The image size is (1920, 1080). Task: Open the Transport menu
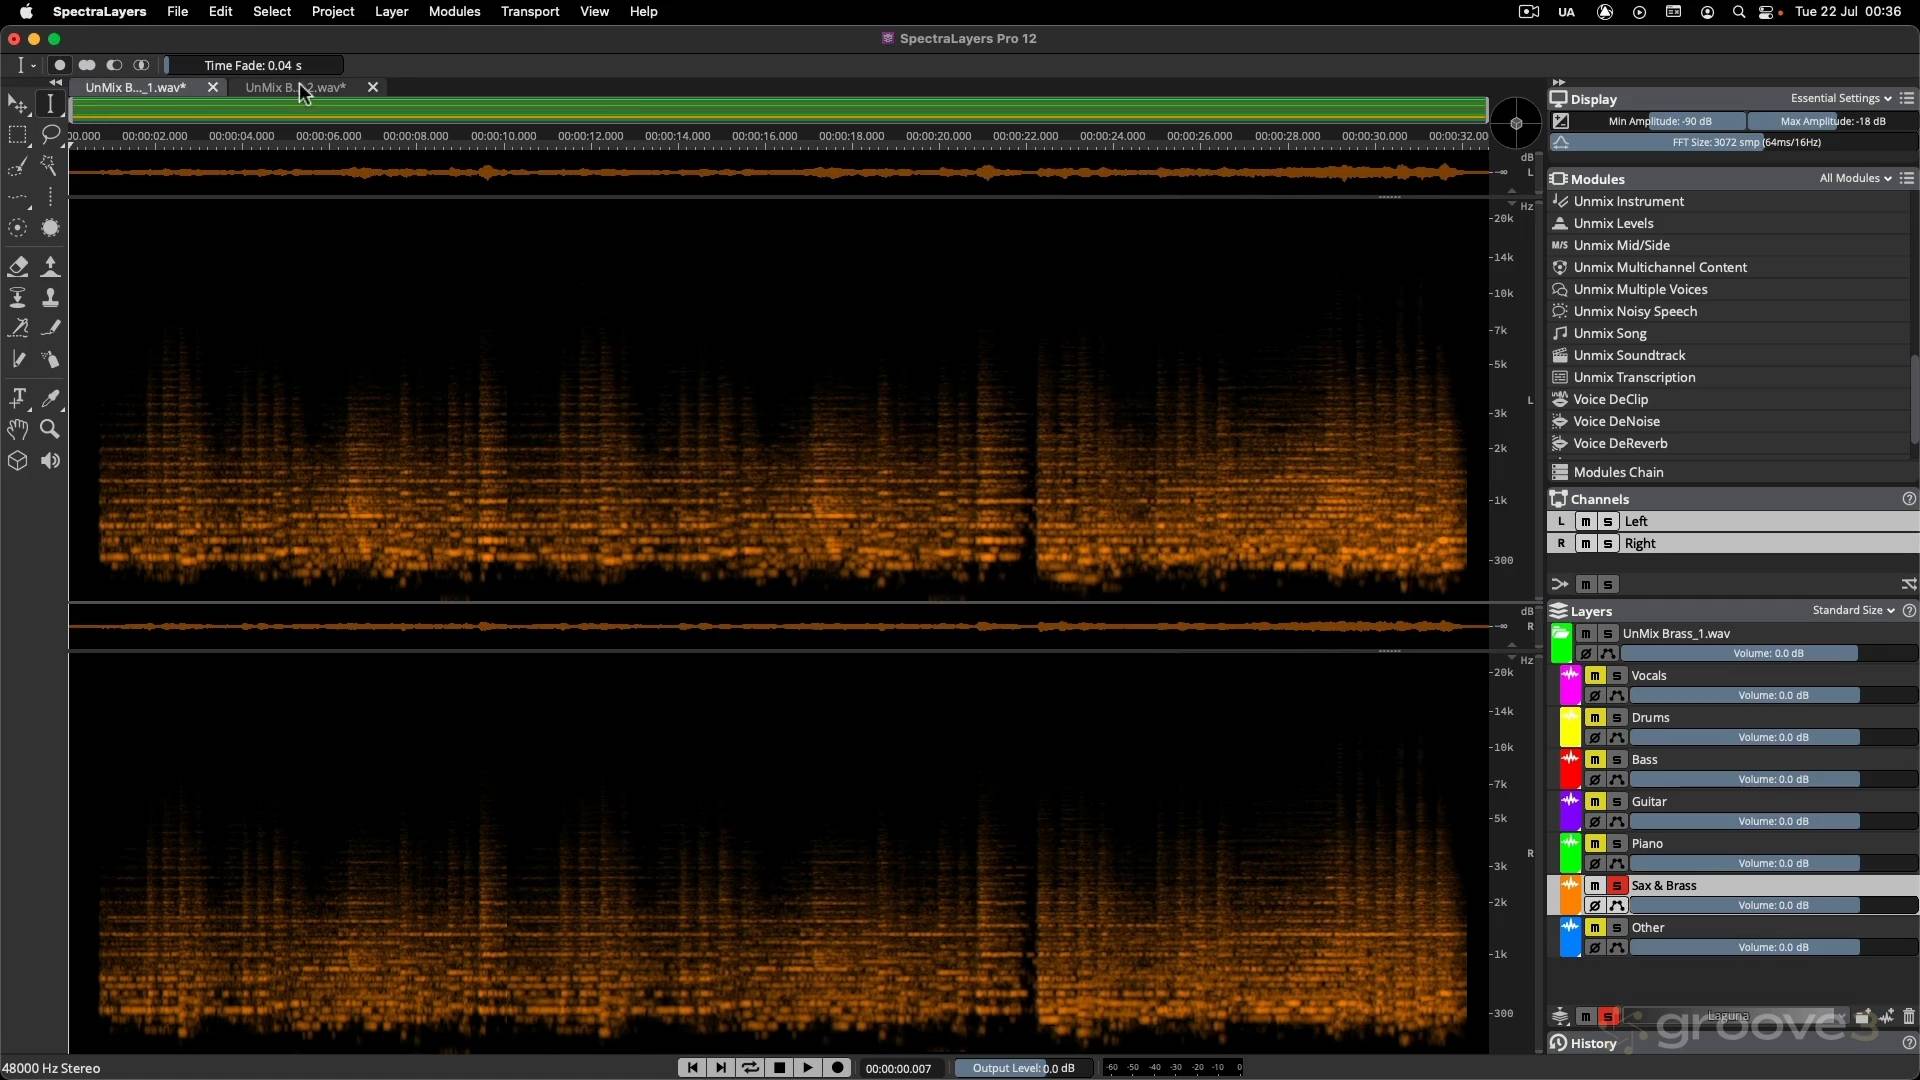[530, 12]
